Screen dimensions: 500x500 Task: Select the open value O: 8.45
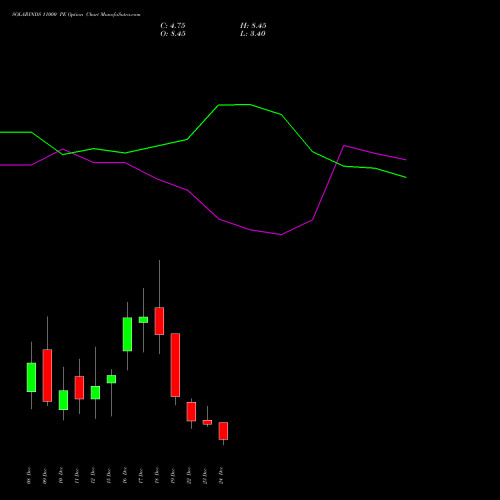tap(173, 34)
